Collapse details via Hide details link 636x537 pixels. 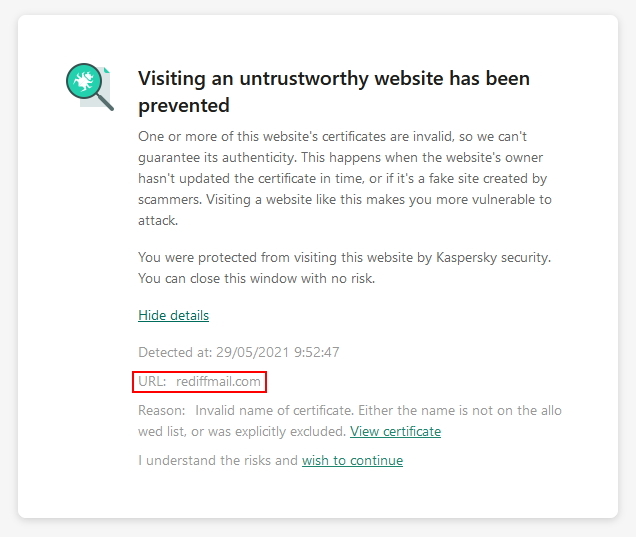coord(174,315)
